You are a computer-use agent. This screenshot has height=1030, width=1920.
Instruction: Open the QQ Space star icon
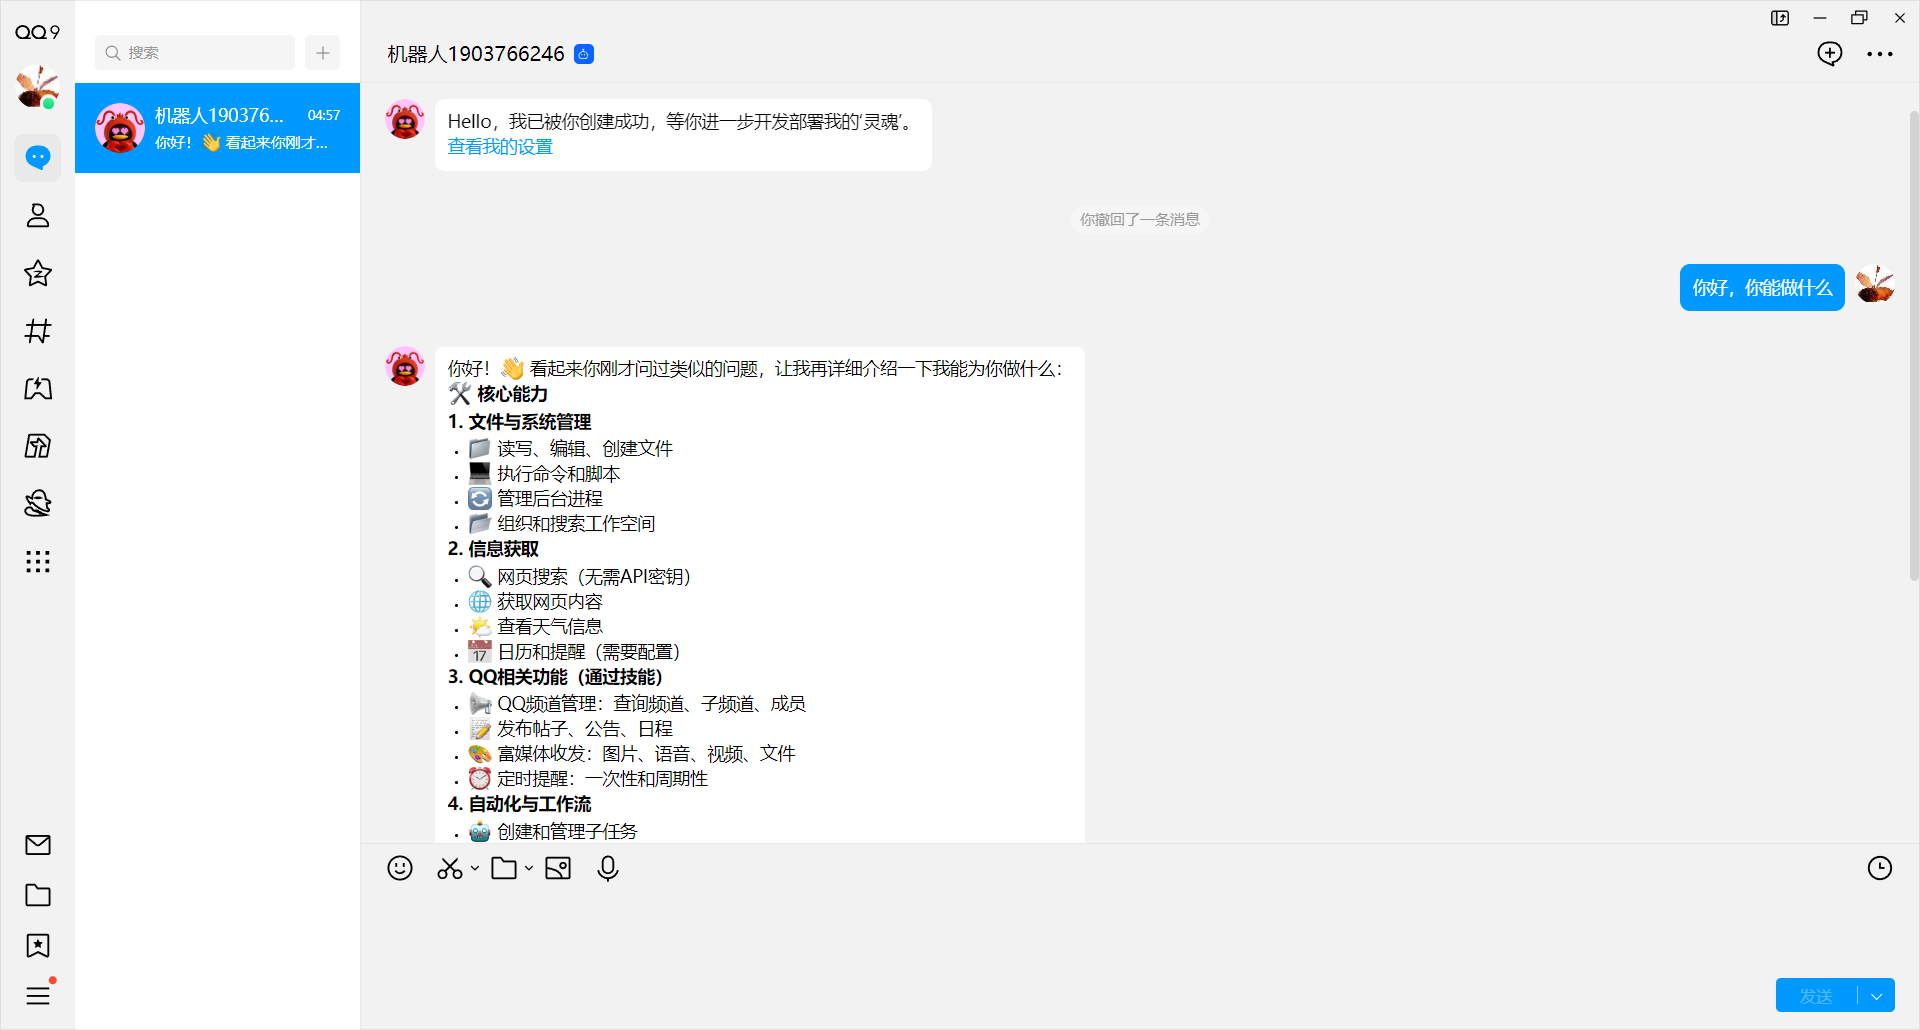coord(38,273)
